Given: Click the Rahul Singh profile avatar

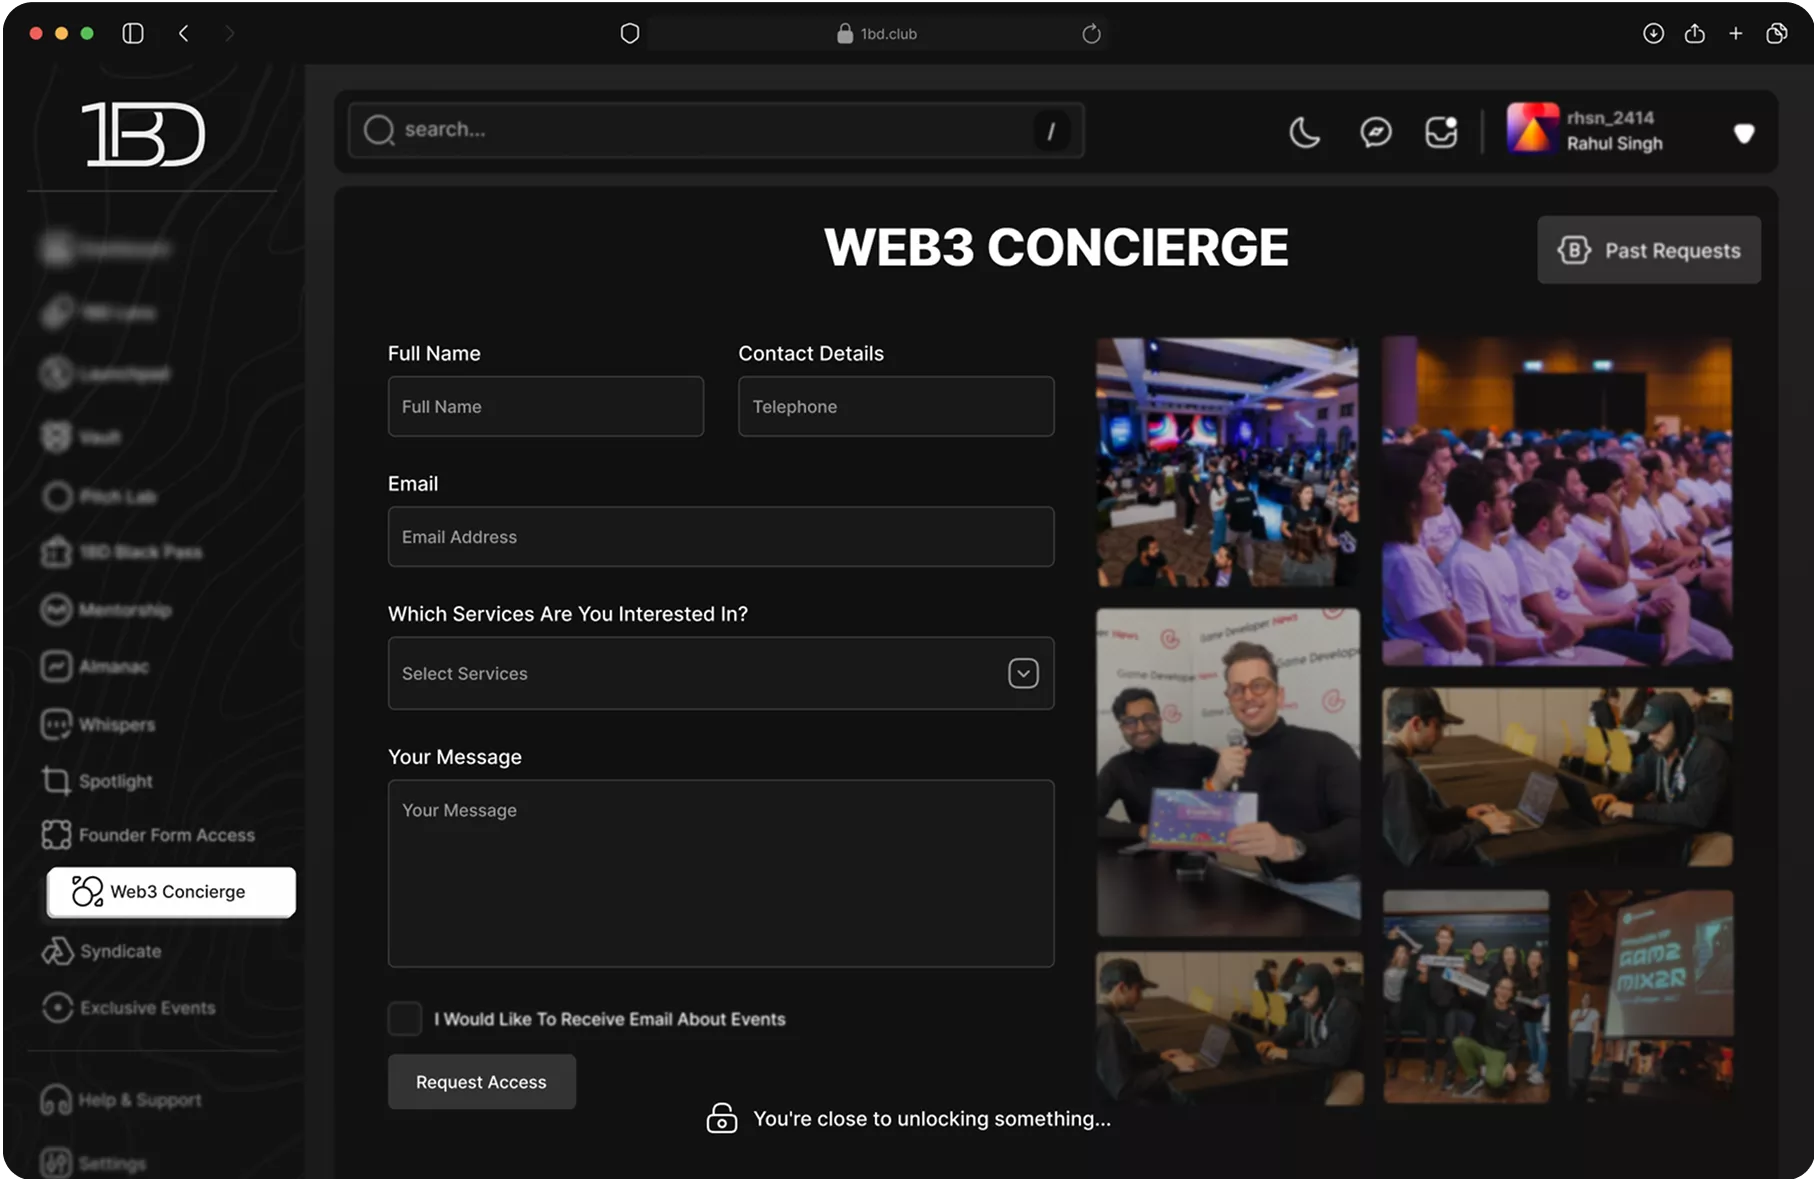Looking at the screenshot, I should click(1532, 129).
